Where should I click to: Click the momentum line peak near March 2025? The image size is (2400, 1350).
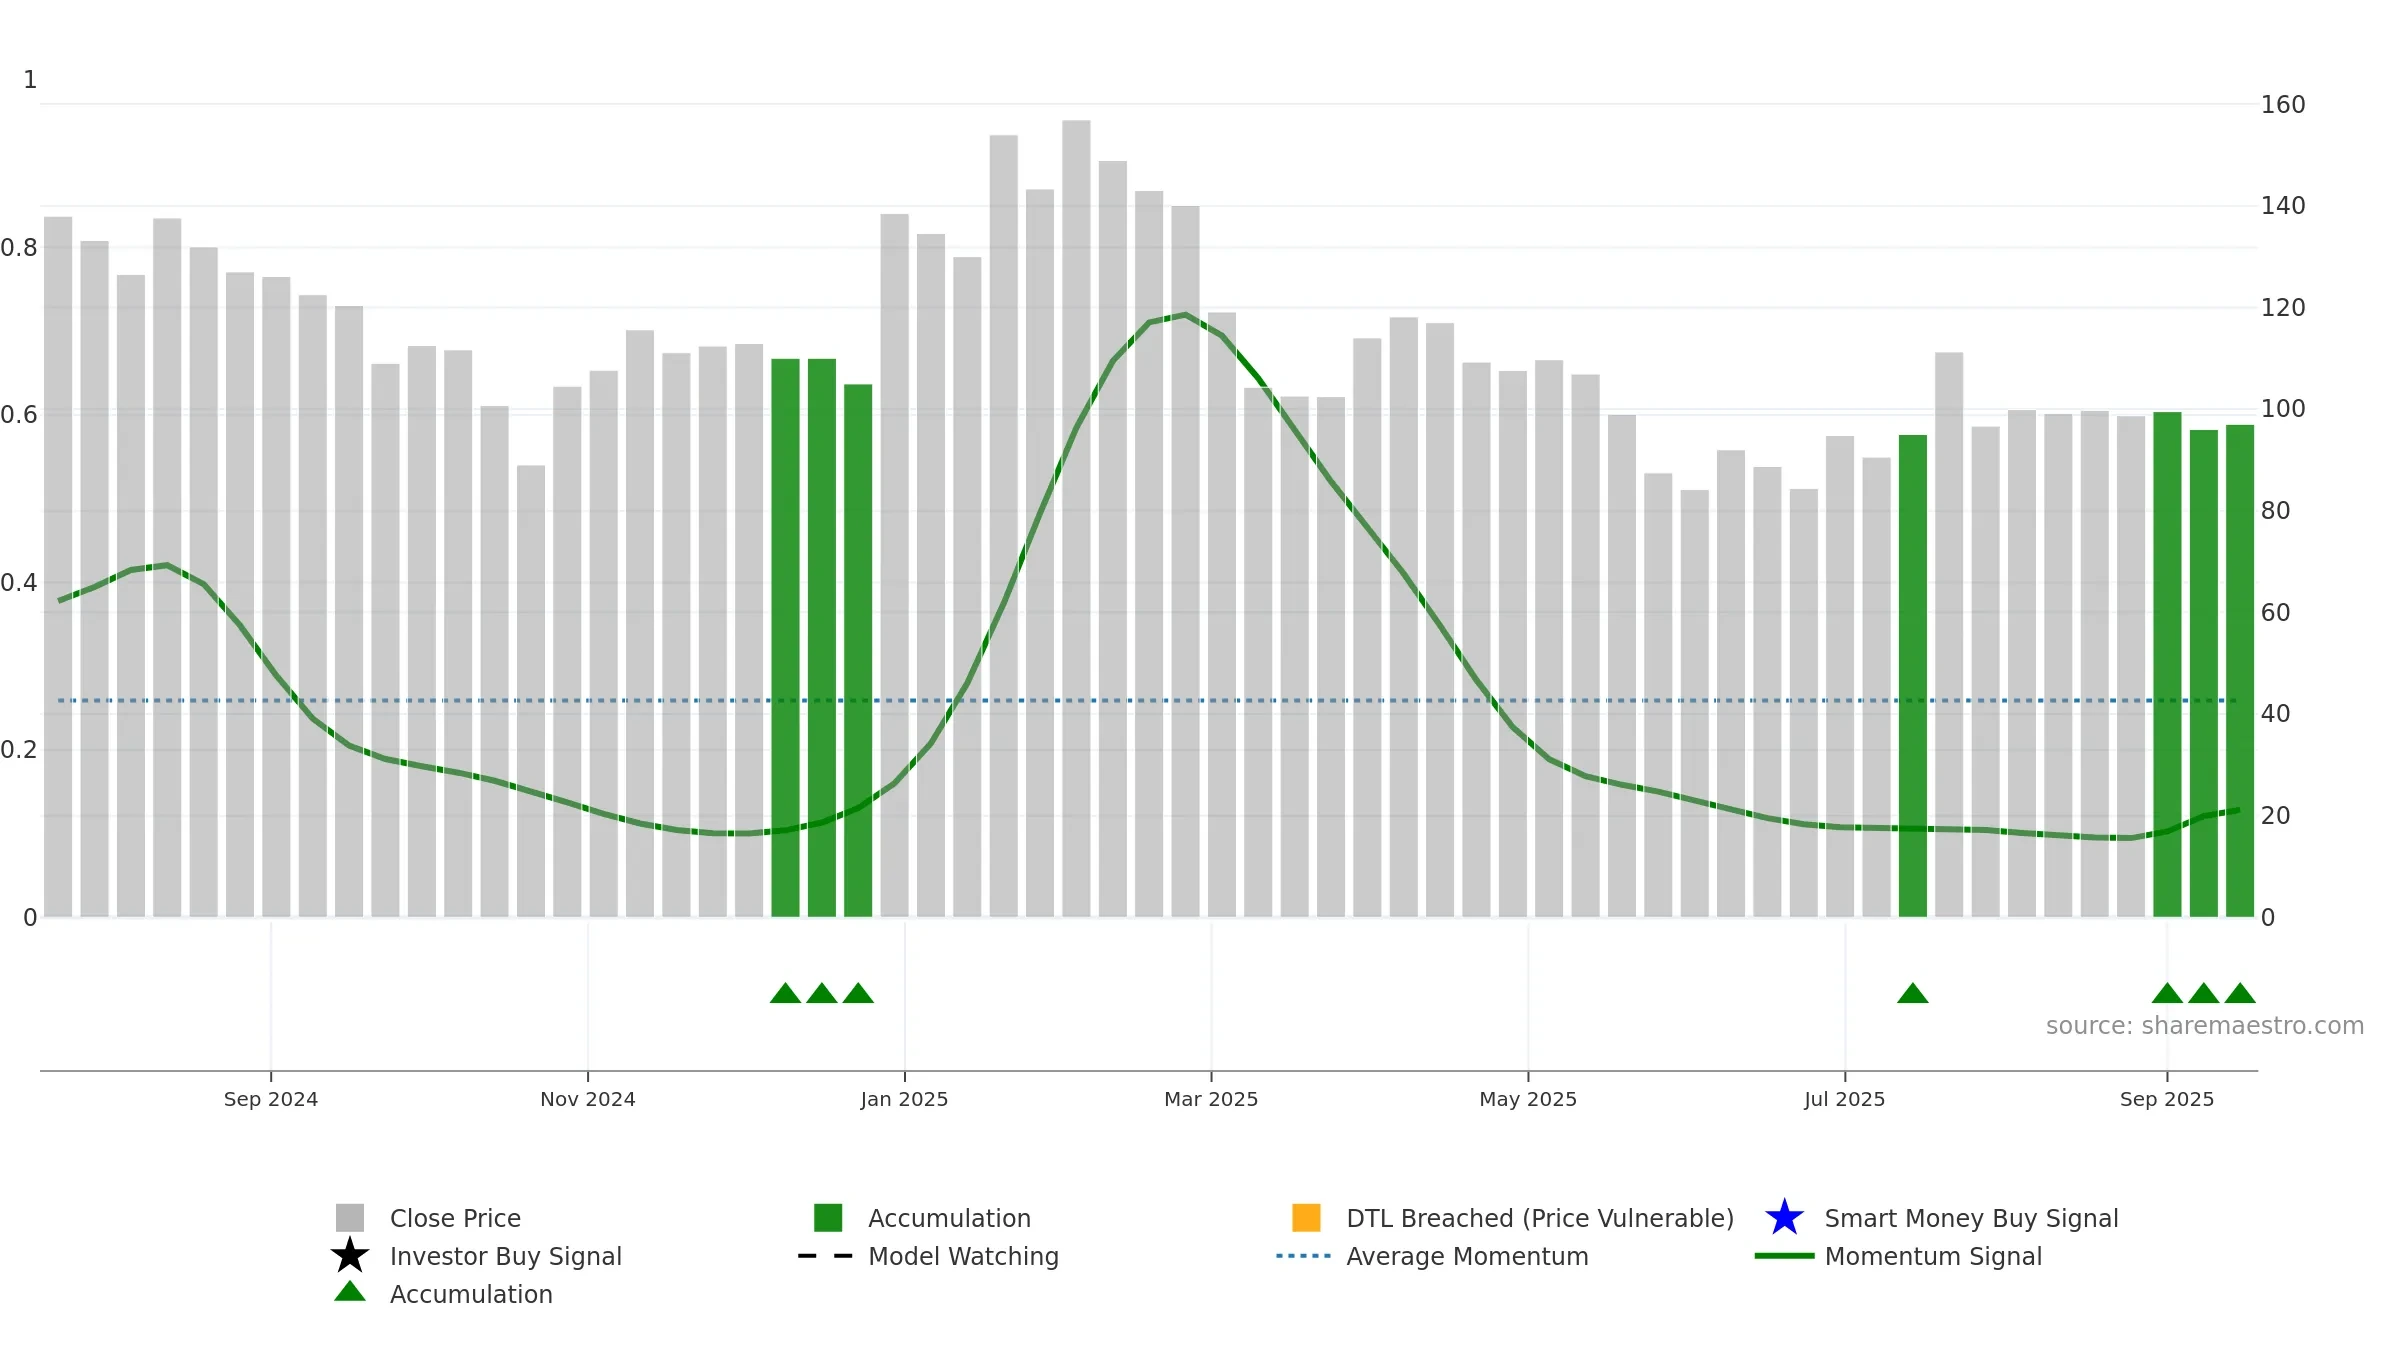1185,315
